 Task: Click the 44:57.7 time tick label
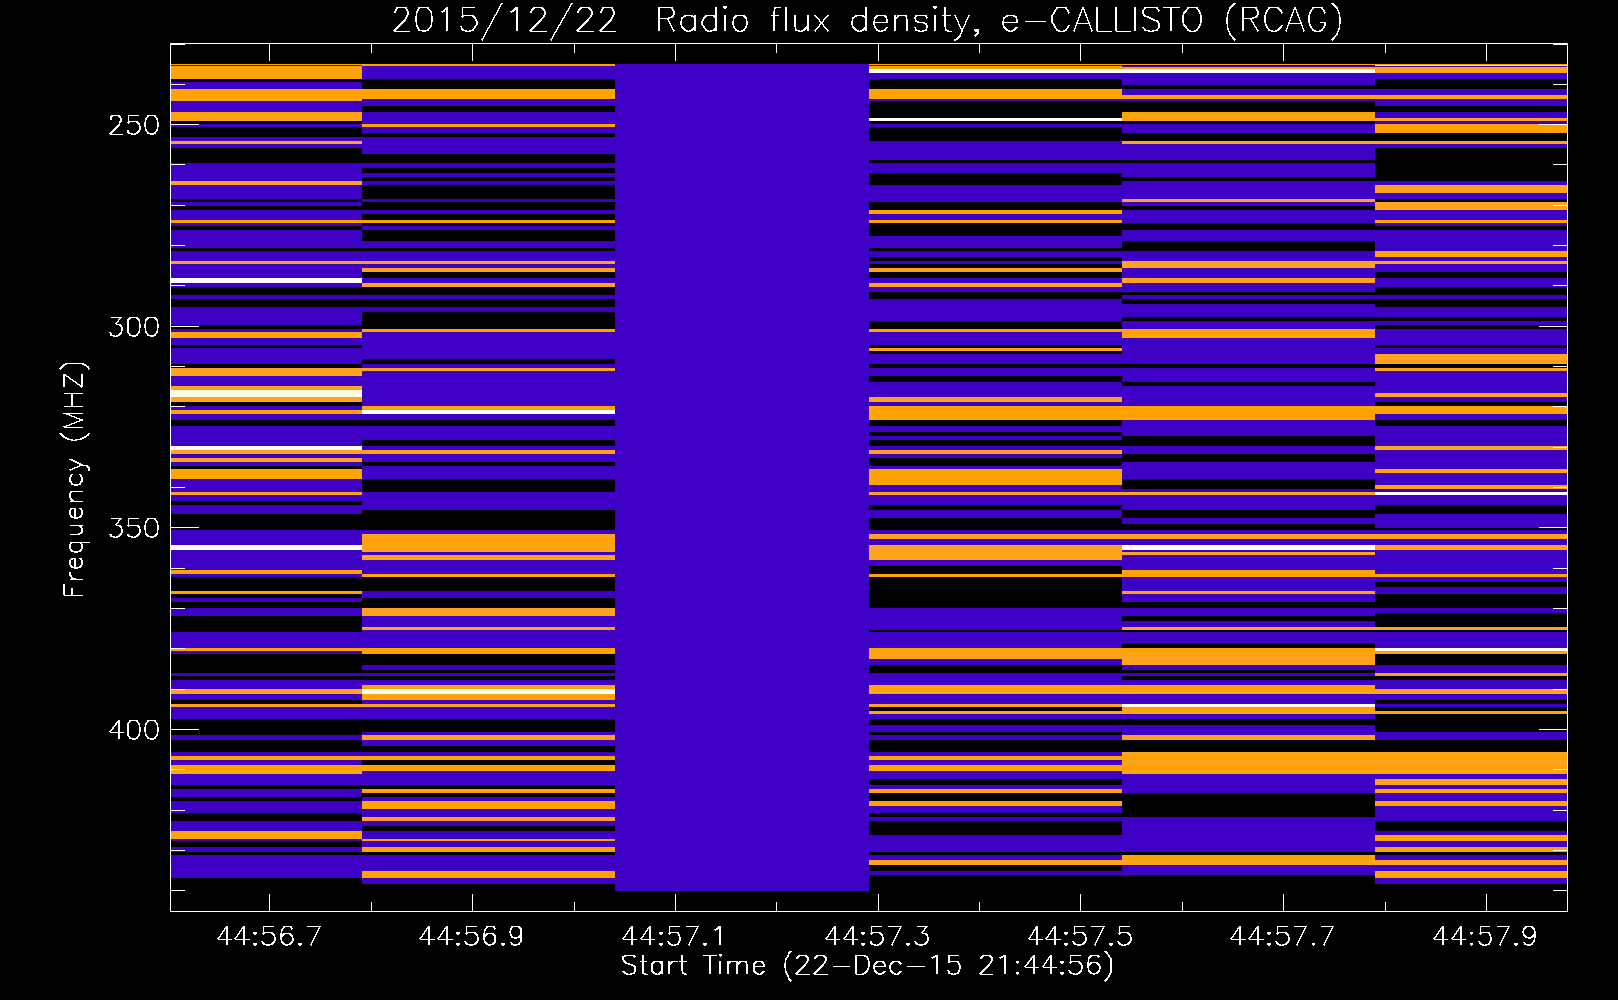(x=1282, y=936)
